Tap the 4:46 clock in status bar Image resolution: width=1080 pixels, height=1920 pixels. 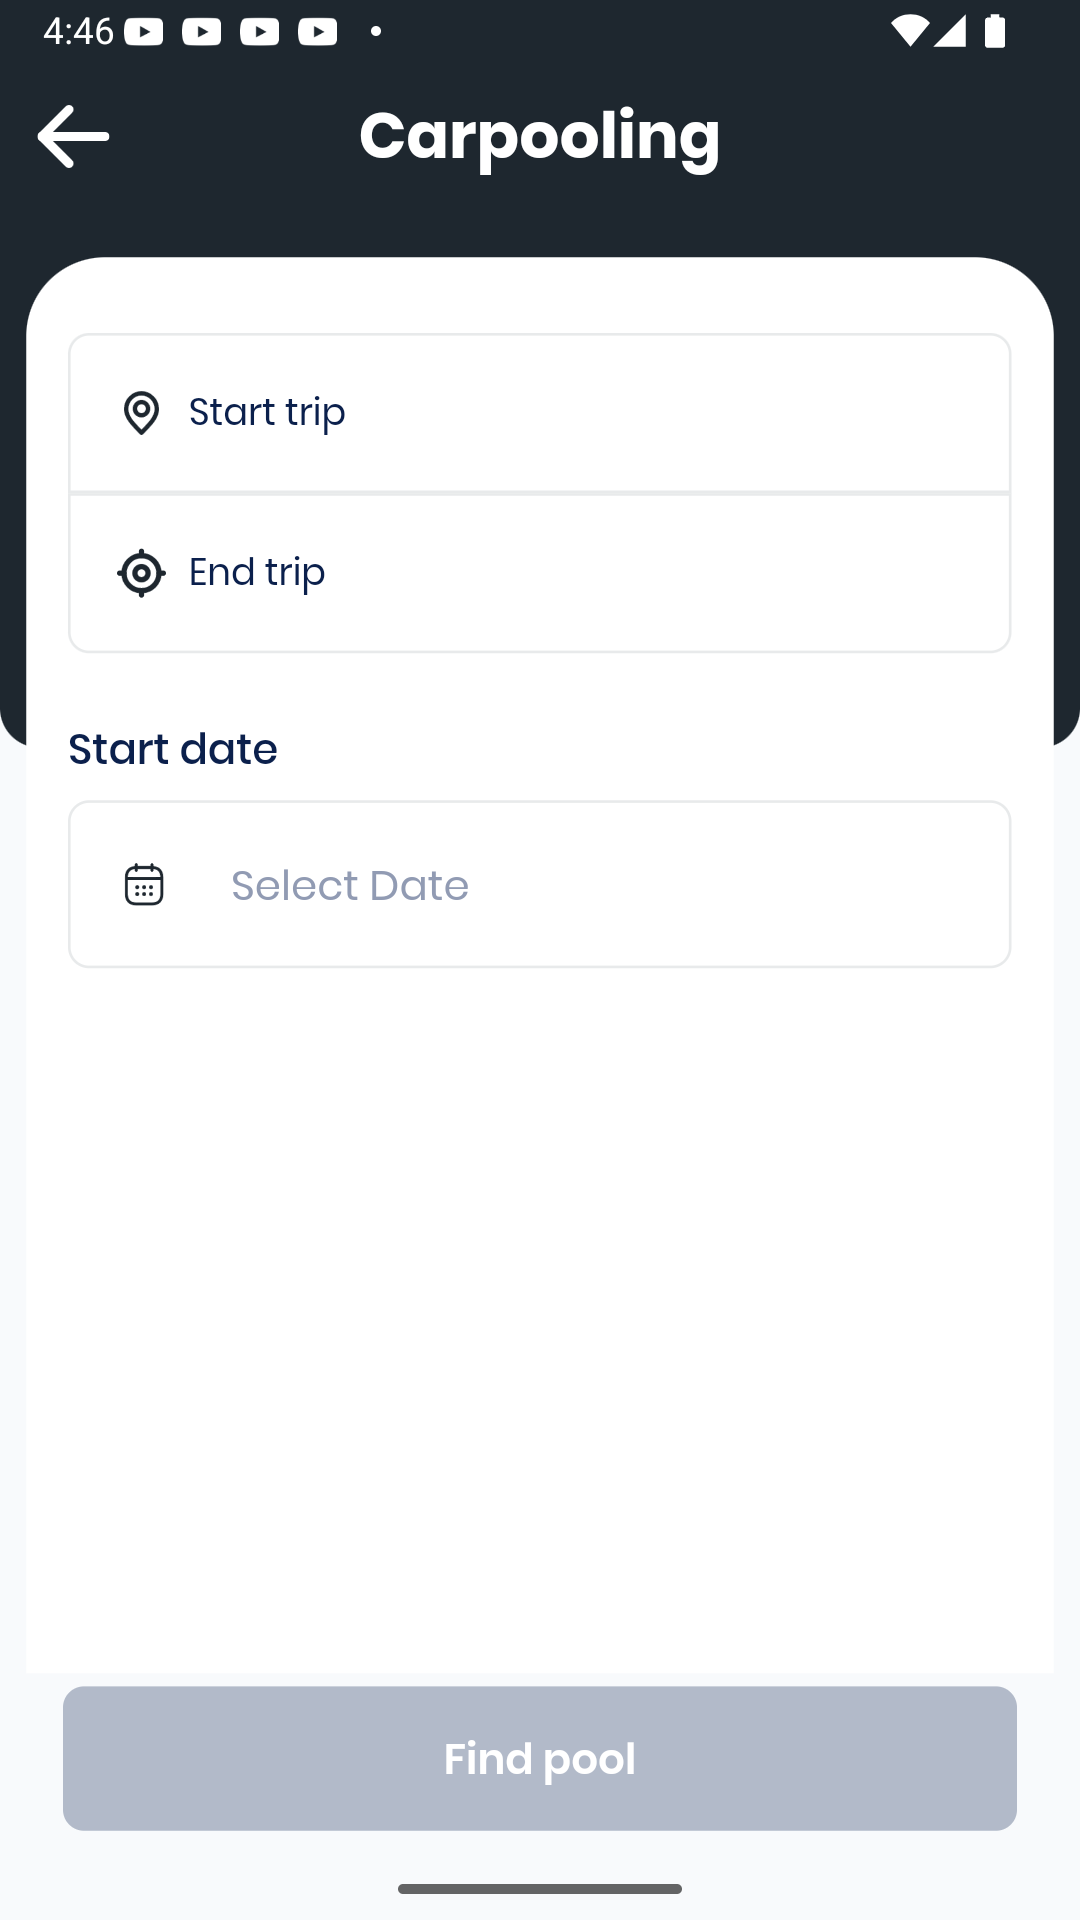pos(78,32)
